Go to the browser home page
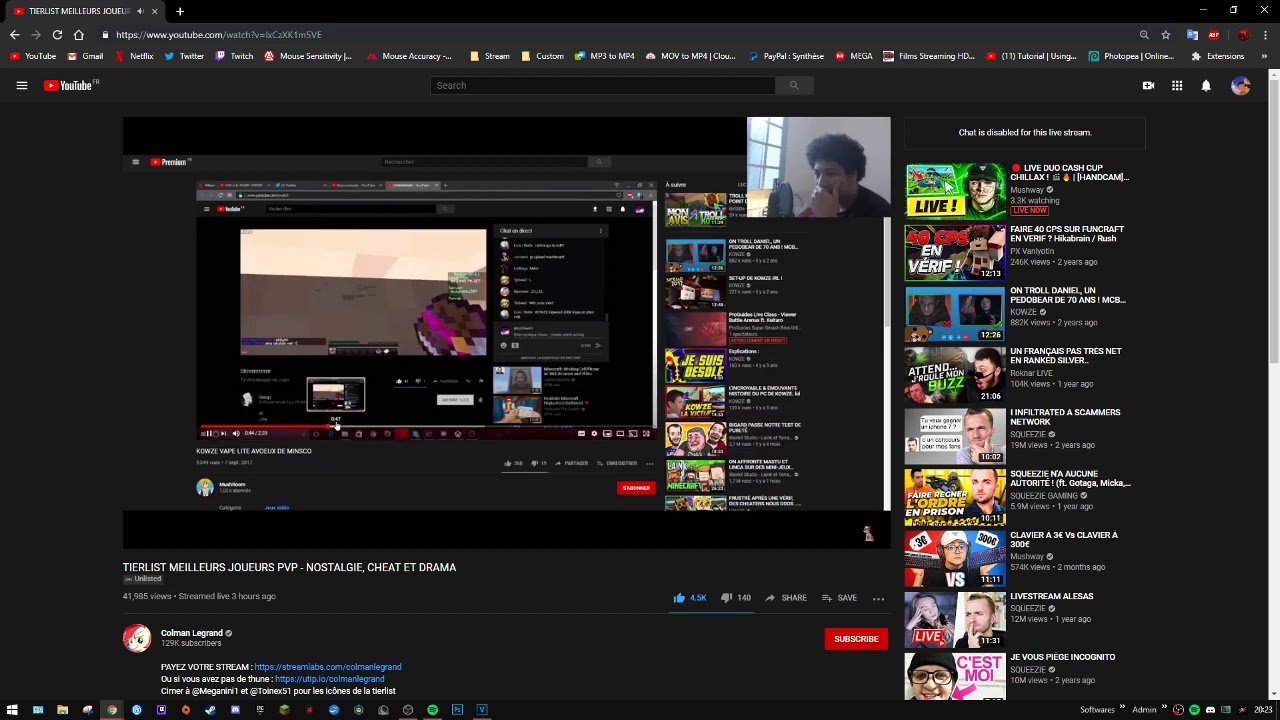1280x720 pixels. click(79, 35)
